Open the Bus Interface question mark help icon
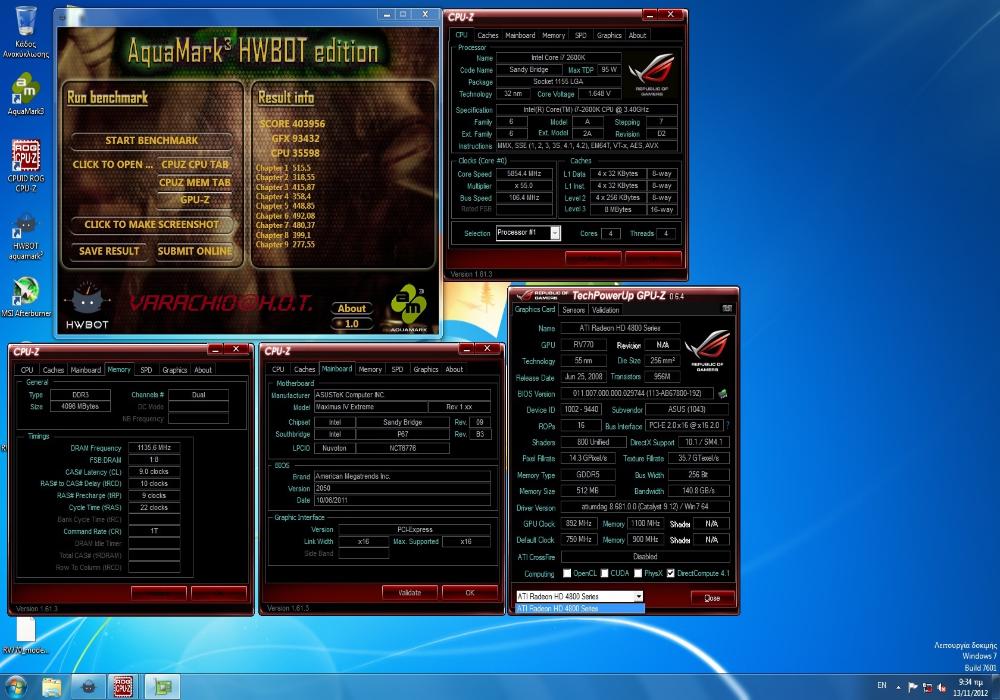This screenshot has height=700, width=1000. pyautogui.click(x=728, y=425)
